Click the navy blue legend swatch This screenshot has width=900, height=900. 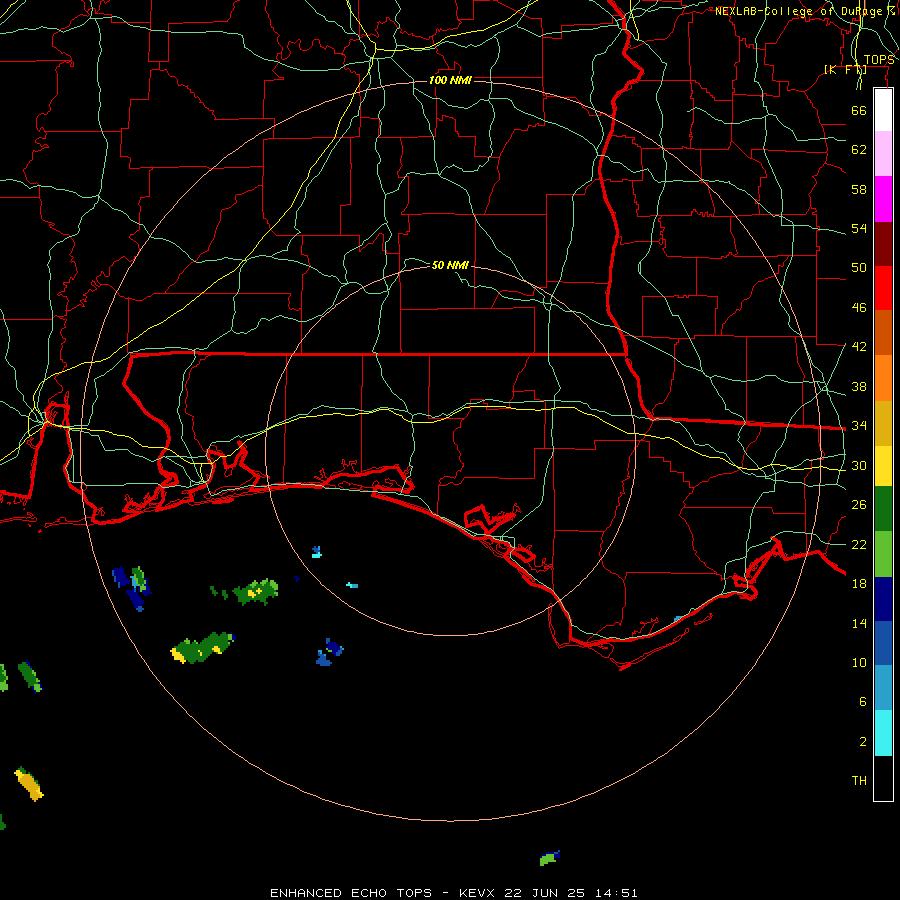tap(883, 599)
